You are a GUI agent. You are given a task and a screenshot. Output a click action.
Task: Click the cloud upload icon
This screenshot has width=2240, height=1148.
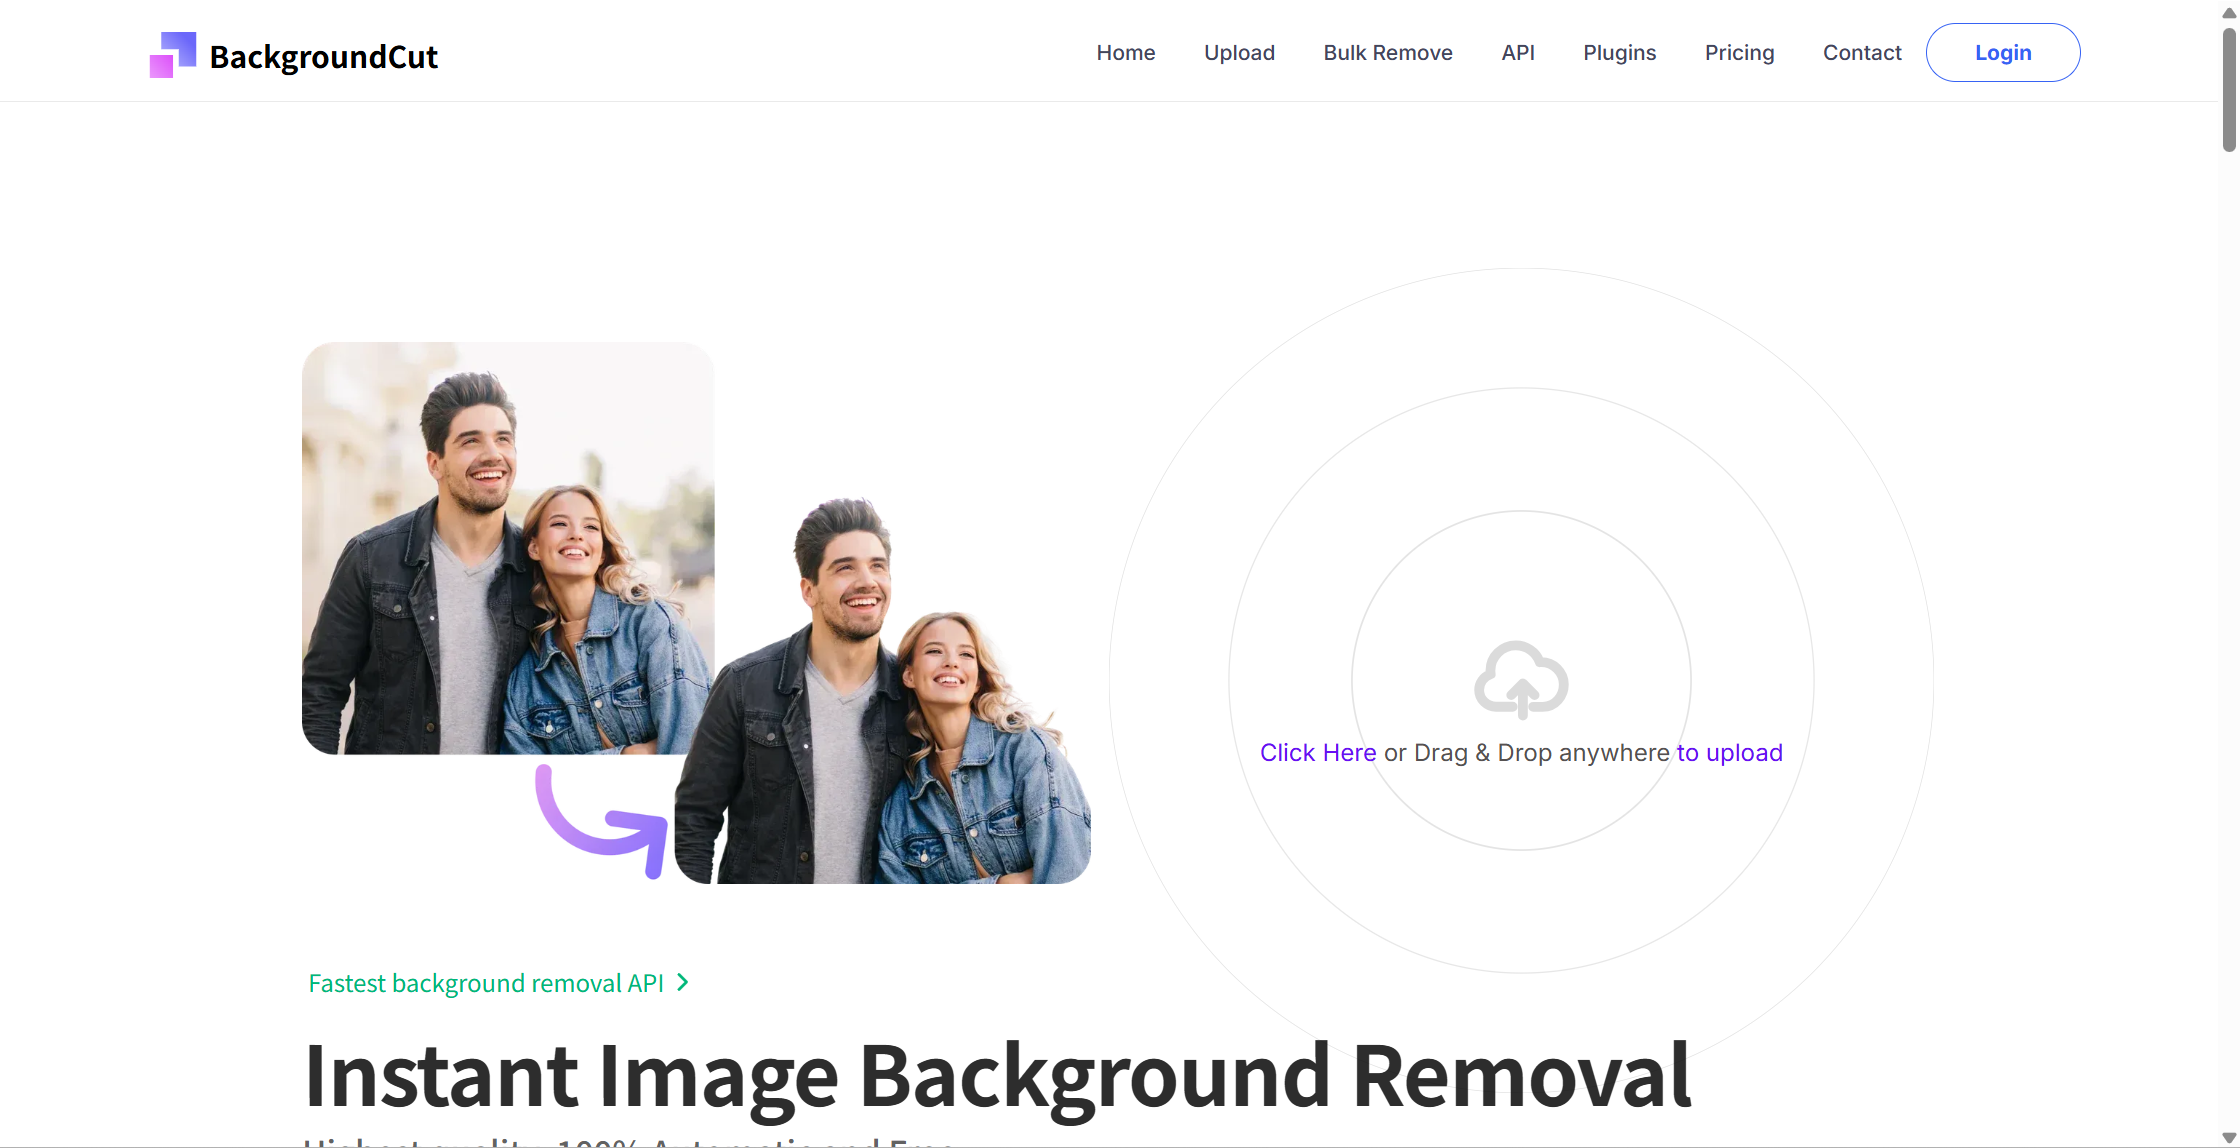(x=1521, y=680)
